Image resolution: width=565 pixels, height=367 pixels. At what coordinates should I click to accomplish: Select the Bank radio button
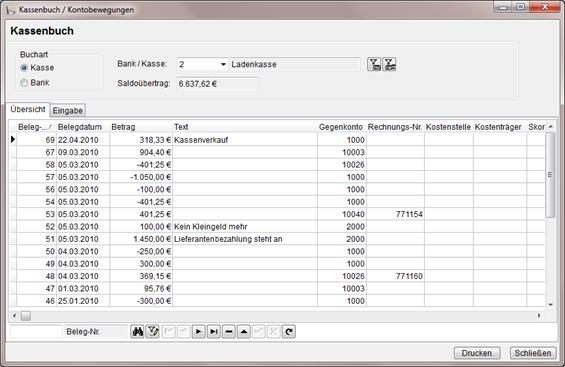(x=24, y=83)
